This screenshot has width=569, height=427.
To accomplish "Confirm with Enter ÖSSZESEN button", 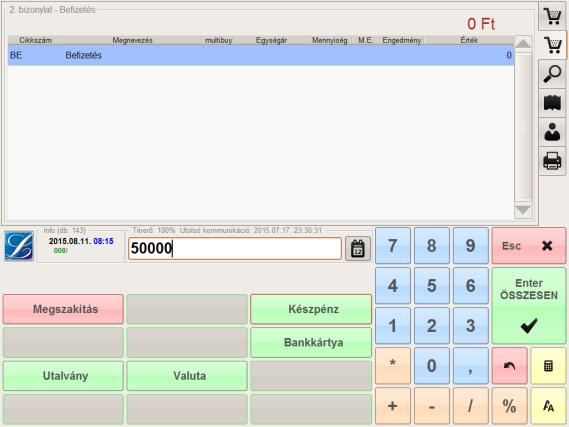I will tap(529, 305).
